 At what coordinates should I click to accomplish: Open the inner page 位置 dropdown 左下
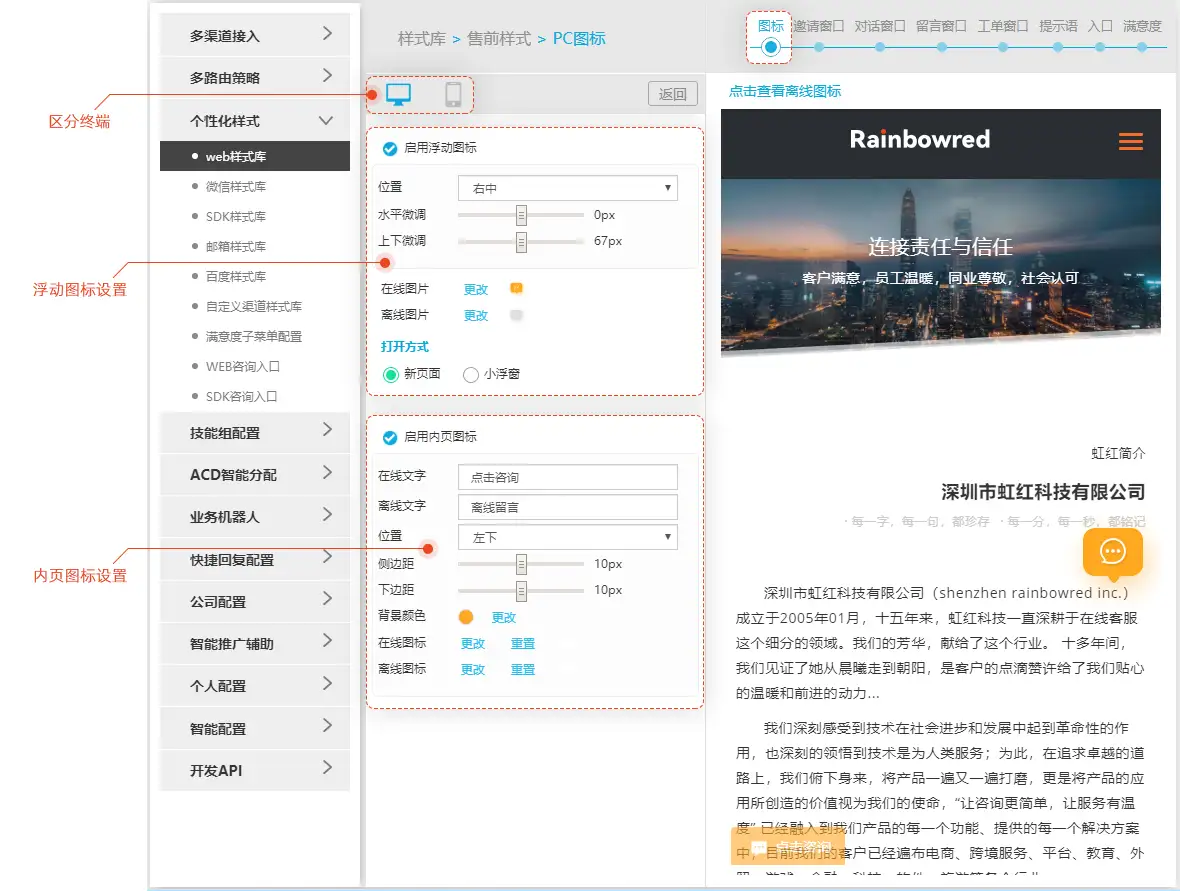pyautogui.click(x=567, y=537)
